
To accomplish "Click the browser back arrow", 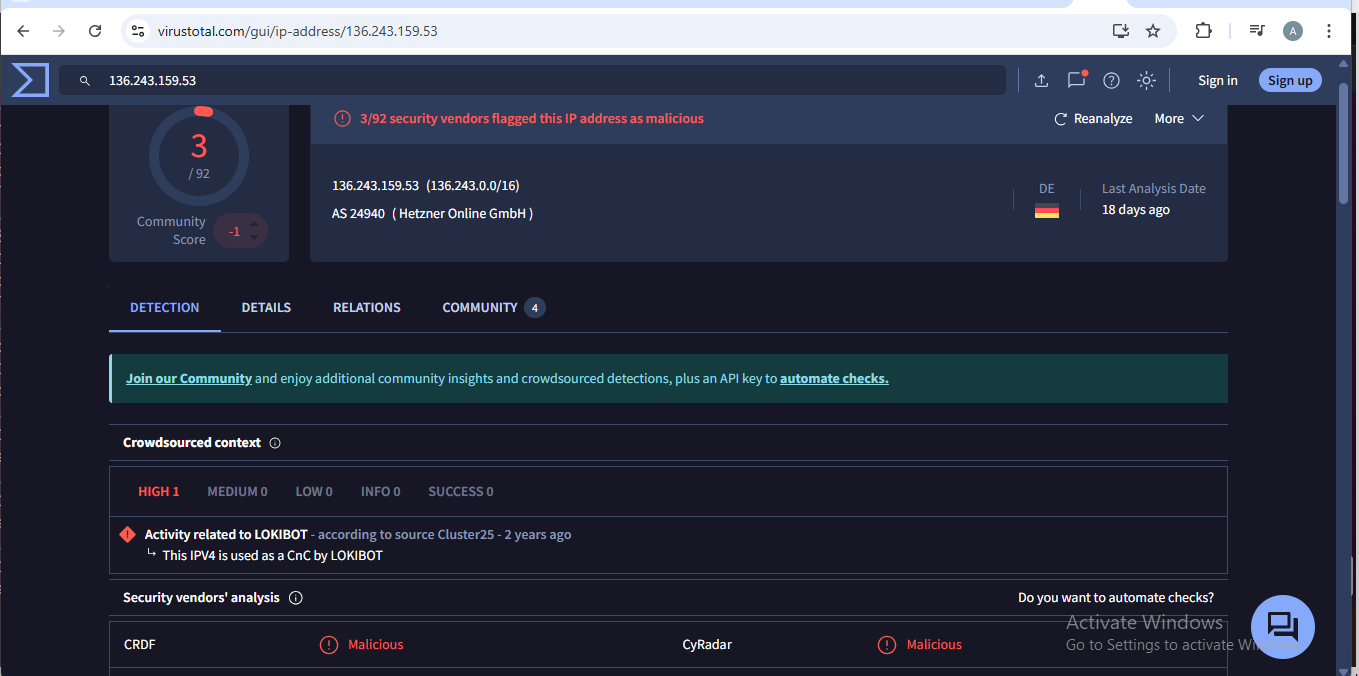I will point(23,31).
